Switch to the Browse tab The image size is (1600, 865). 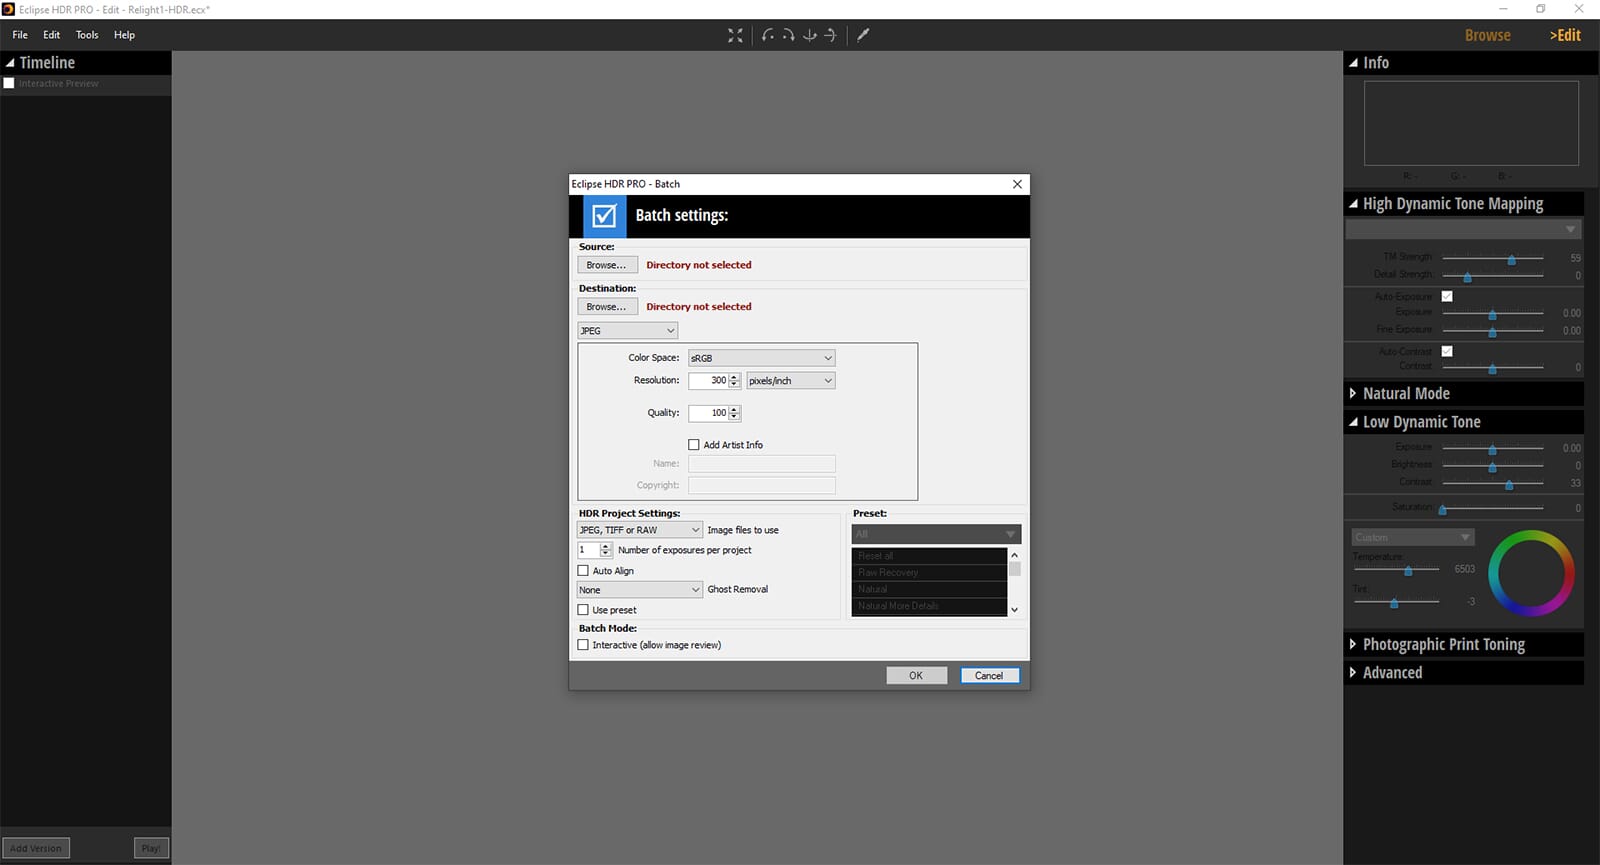point(1487,35)
